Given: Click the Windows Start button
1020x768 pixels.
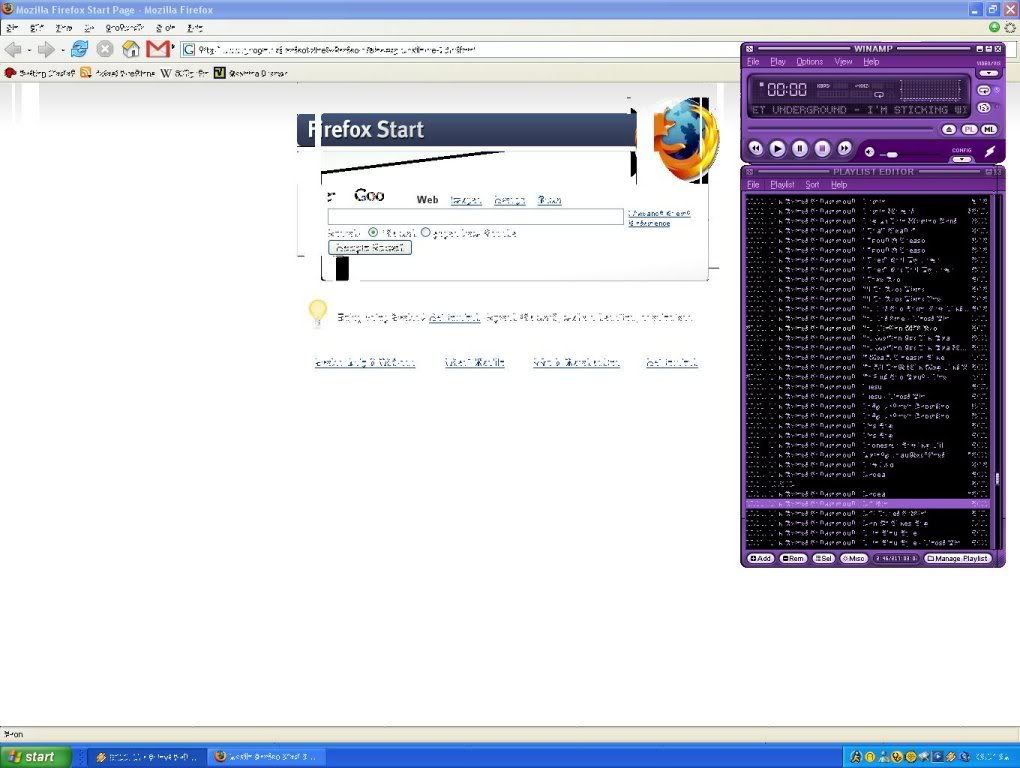Looking at the screenshot, I should click(35, 757).
